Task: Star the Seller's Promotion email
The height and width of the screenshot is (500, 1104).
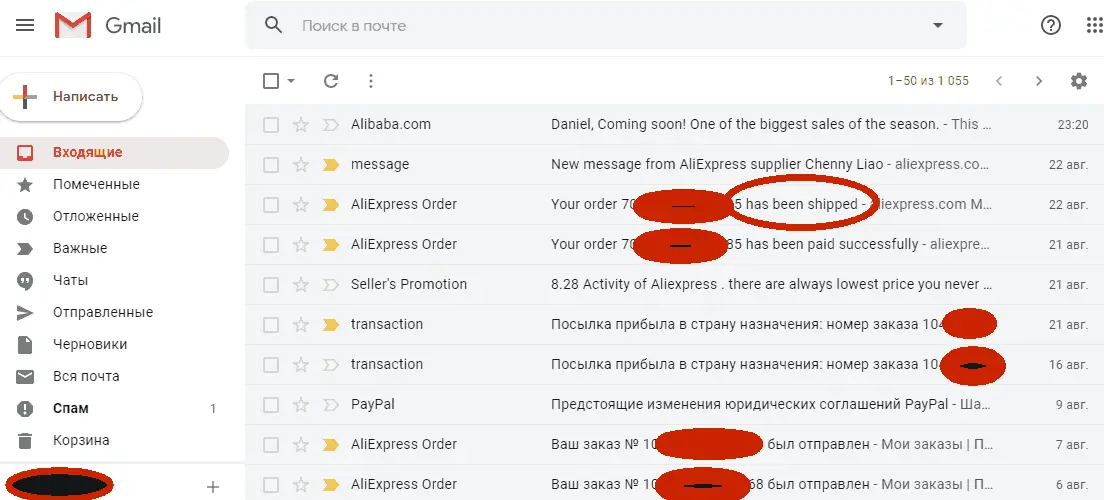Action: click(x=301, y=285)
